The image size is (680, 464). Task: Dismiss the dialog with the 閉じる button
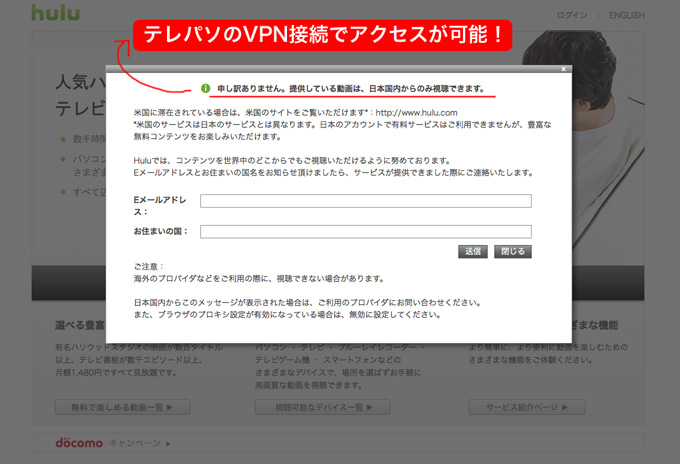coord(513,252)
